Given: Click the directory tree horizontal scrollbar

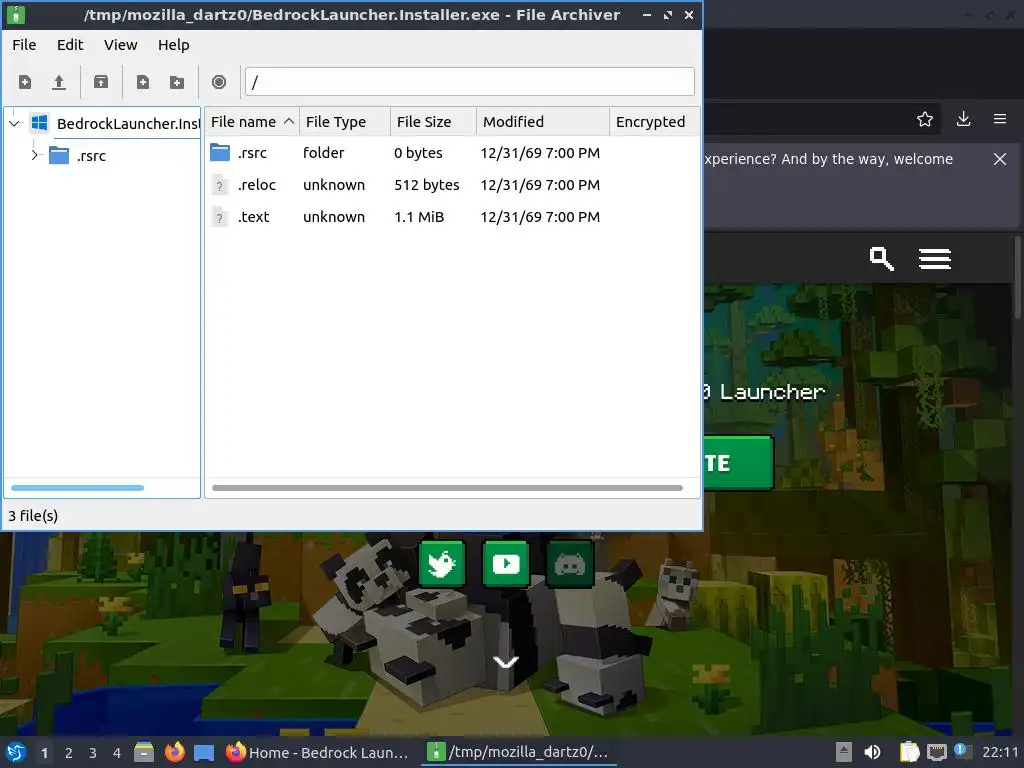Looking at the screenshot, I should click(x=77, y=488).
